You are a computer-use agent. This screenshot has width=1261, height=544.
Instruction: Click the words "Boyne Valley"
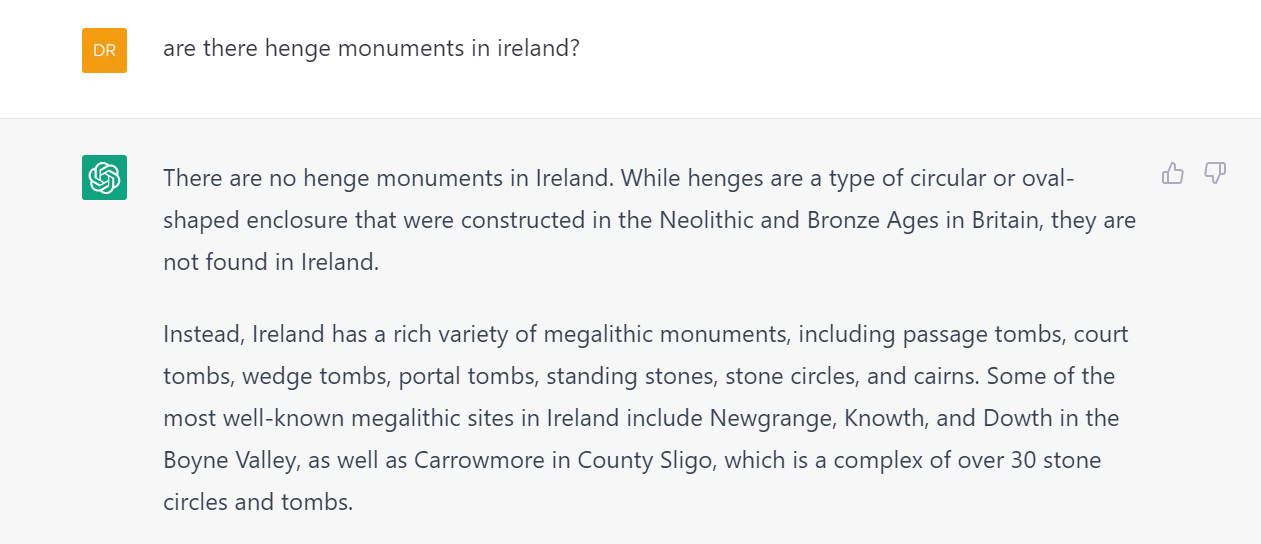point(223,460)
